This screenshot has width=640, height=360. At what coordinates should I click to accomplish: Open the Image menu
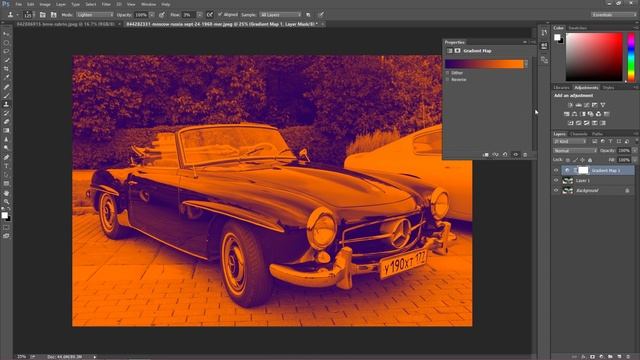click(x=45, y=4)
